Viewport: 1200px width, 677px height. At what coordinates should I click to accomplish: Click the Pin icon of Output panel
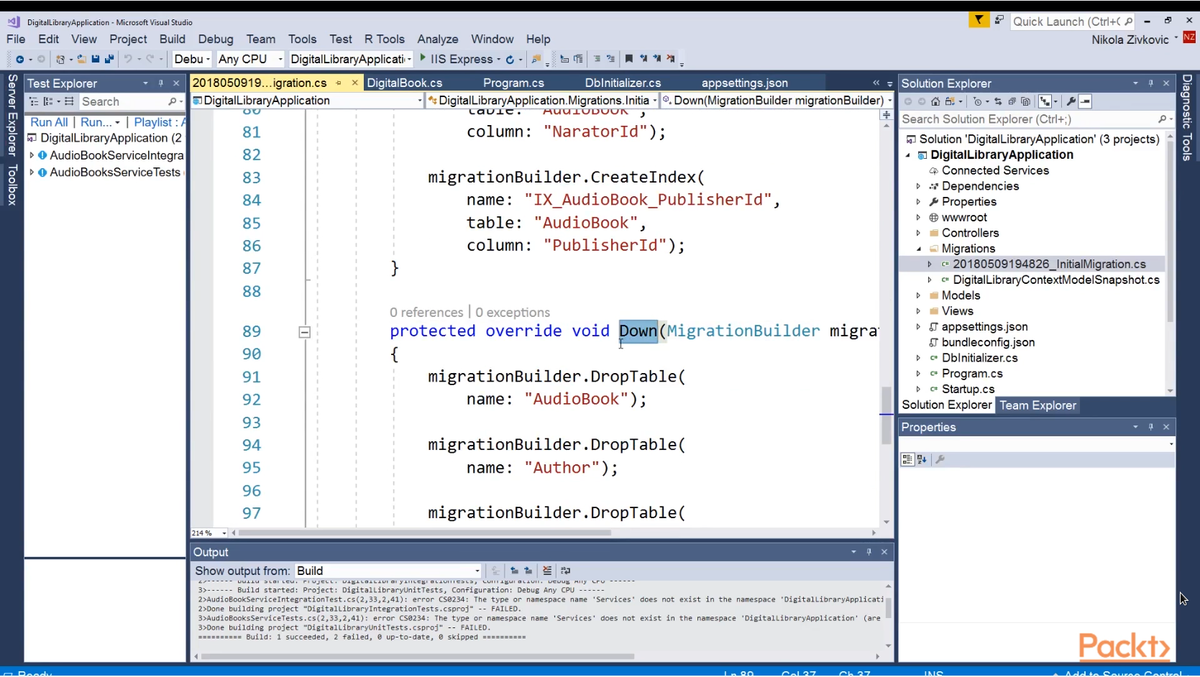(x=869, y=552)
